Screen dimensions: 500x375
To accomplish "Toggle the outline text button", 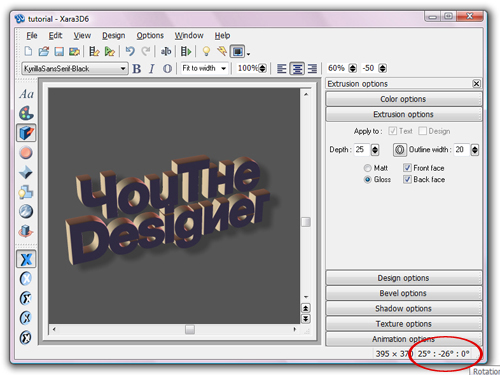I will point(167,69).
